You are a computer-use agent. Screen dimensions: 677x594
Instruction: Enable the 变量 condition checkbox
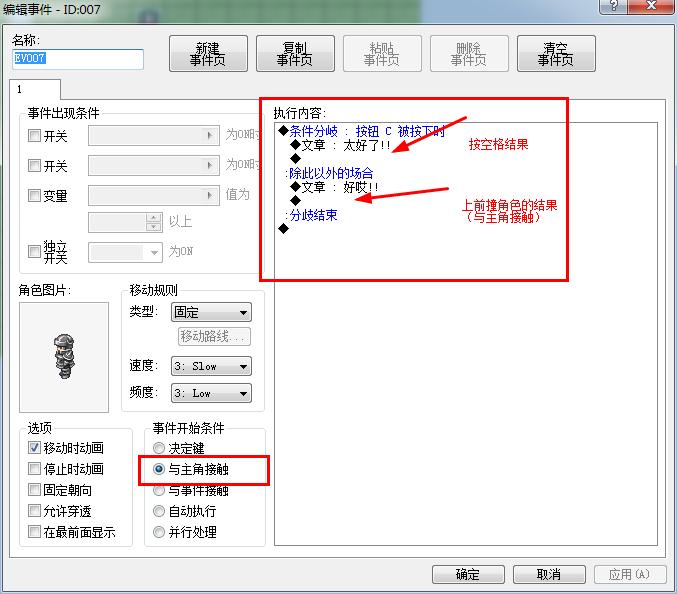34,196
